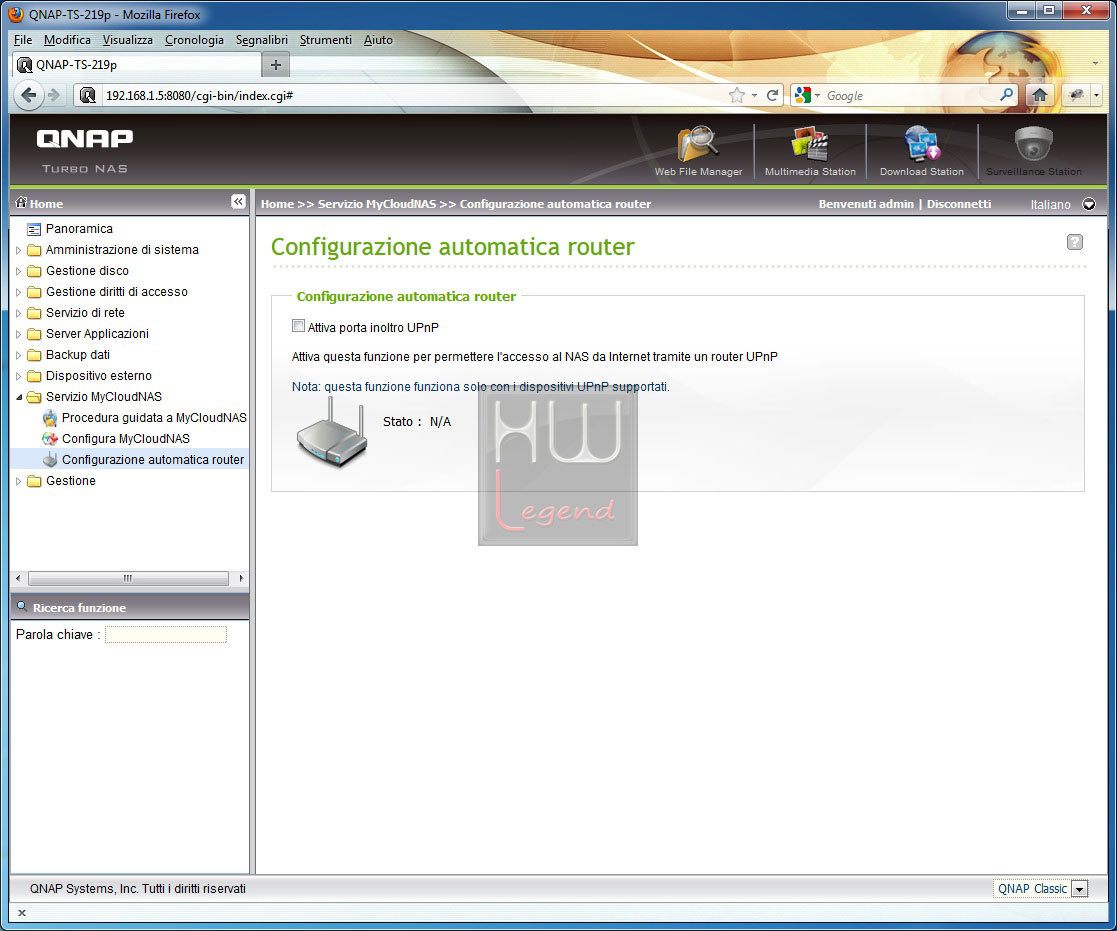The width and height of the screenshot is (1117, 931).
Task: Bookmark this page with the star icon
Action: (737, 95)
